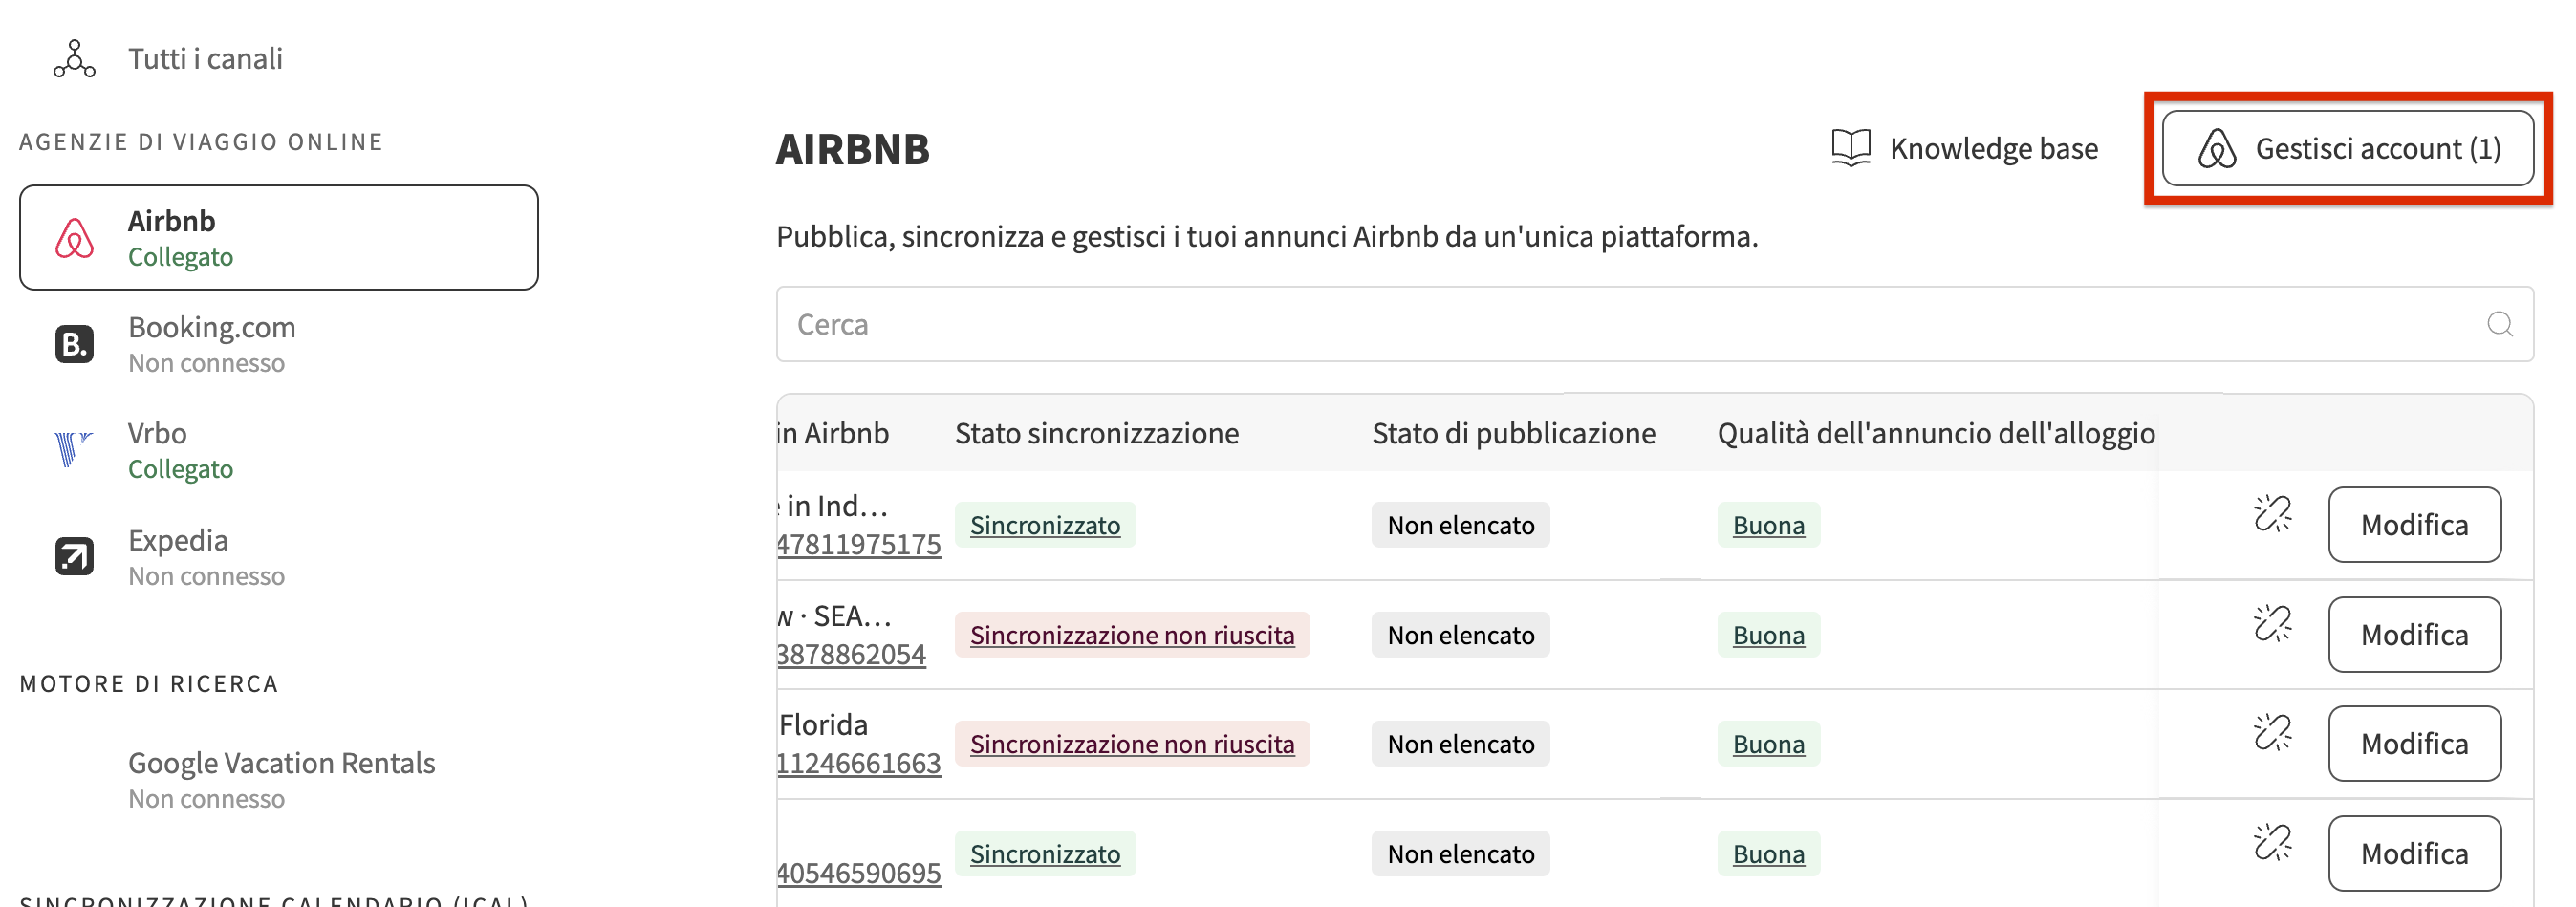Unlink the SEA listing using chain icon
The height and width of the screenshot is (907, 2576).
tap(2272, 624)
